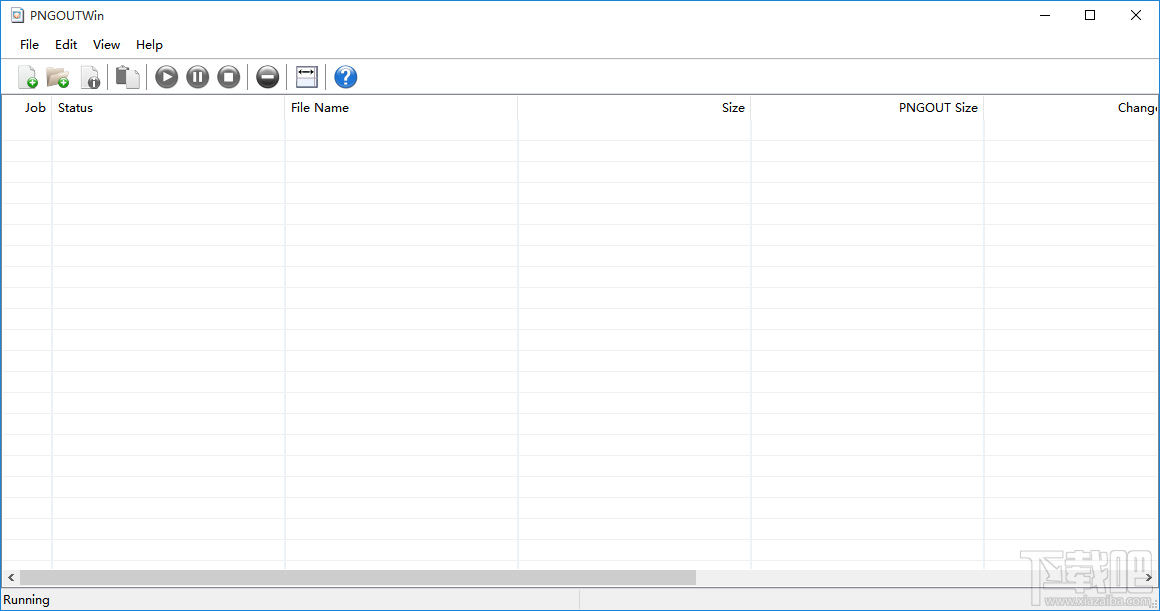Click the scrollbar left arrow

click(x=11, y=578)
